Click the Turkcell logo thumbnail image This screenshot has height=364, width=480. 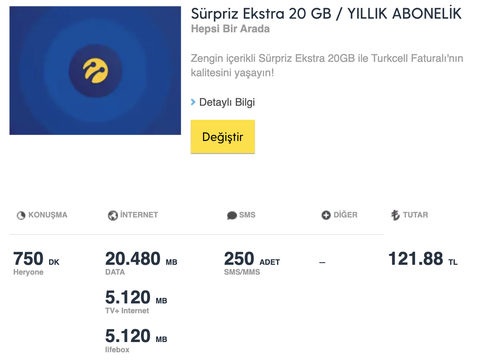coord(95,71)
